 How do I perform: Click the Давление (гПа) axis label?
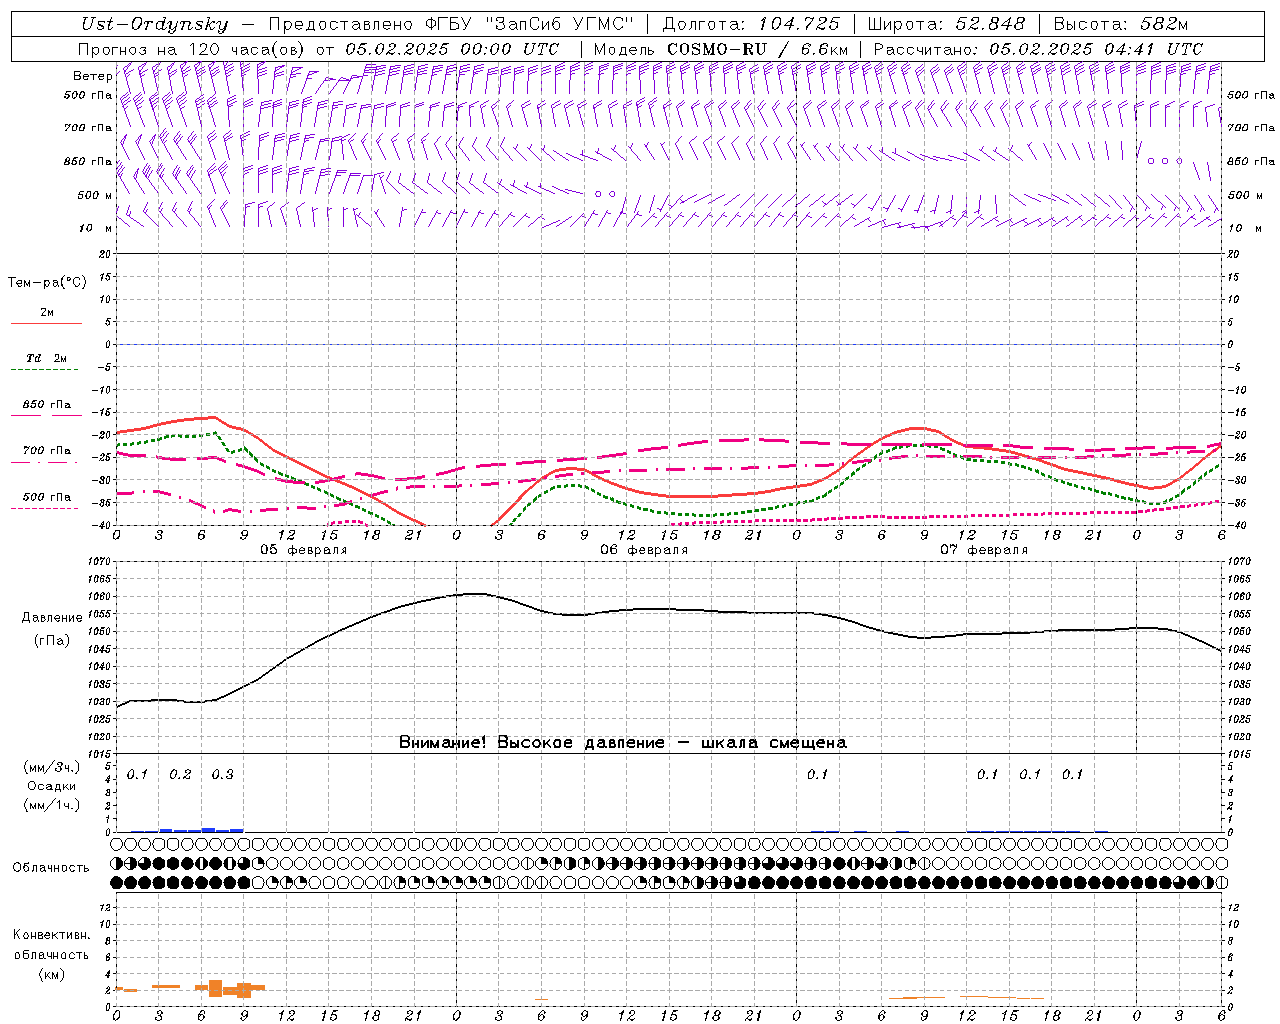(46, 629)
